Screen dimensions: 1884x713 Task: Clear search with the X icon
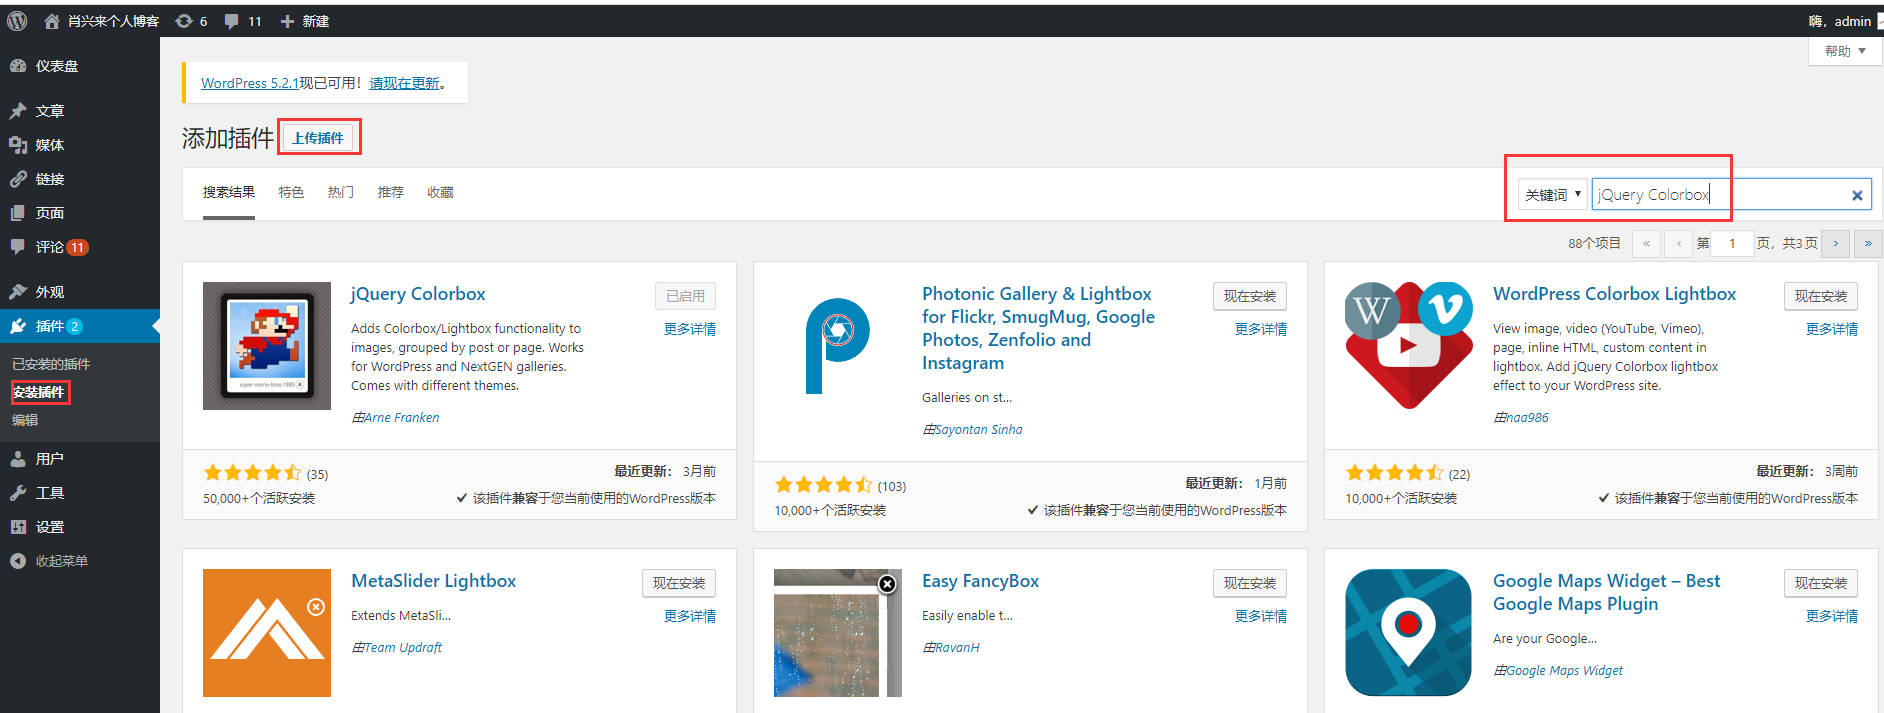pyautogui.click(x=1857, y=196)
